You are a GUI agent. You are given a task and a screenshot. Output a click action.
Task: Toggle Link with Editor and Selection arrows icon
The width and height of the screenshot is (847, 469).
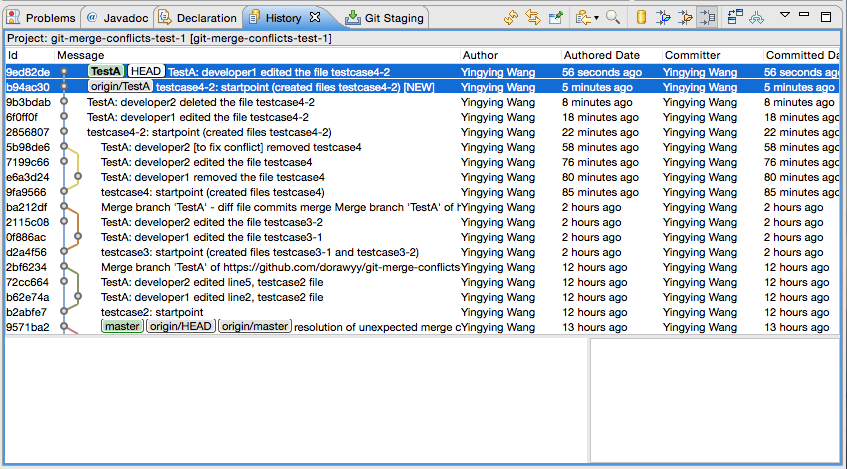click(x=533, y=18)
